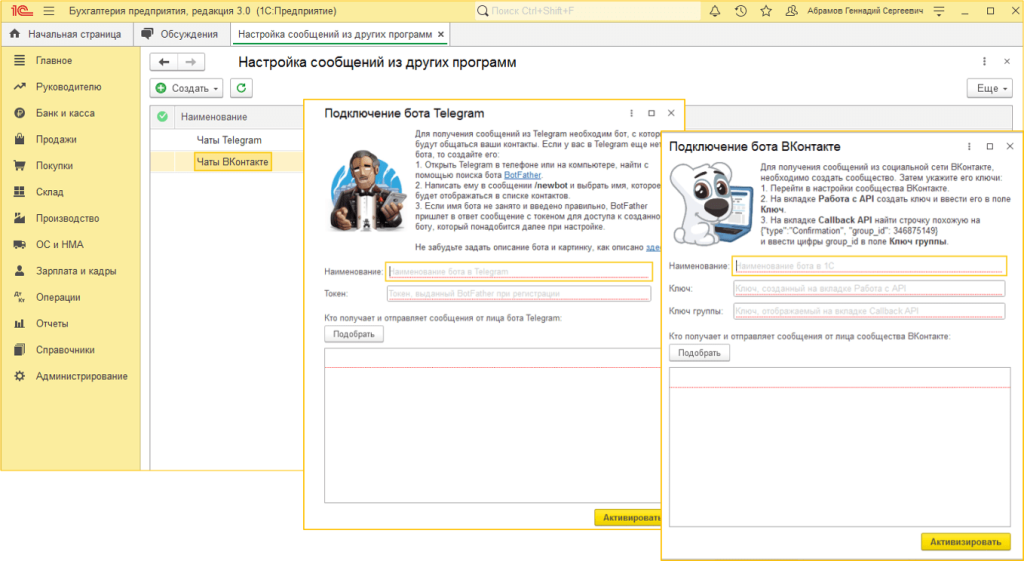
Task: Close the Настройка сообщений tab
Action: coord(441,34)
